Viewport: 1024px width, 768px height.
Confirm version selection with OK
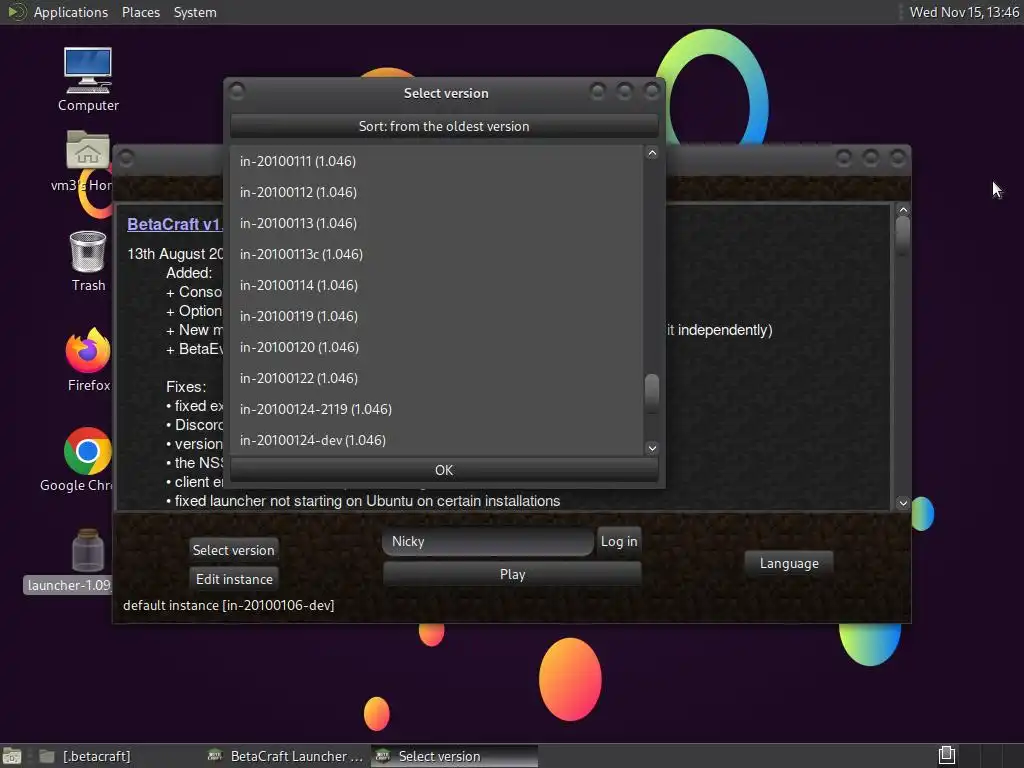coord(444,470)
